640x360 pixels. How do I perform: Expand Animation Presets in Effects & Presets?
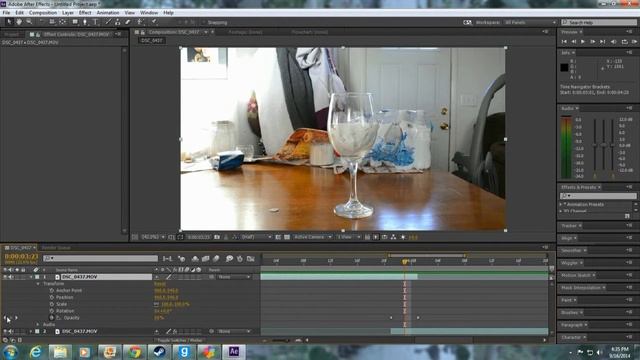pyautogui.click(x=562, y=204)
